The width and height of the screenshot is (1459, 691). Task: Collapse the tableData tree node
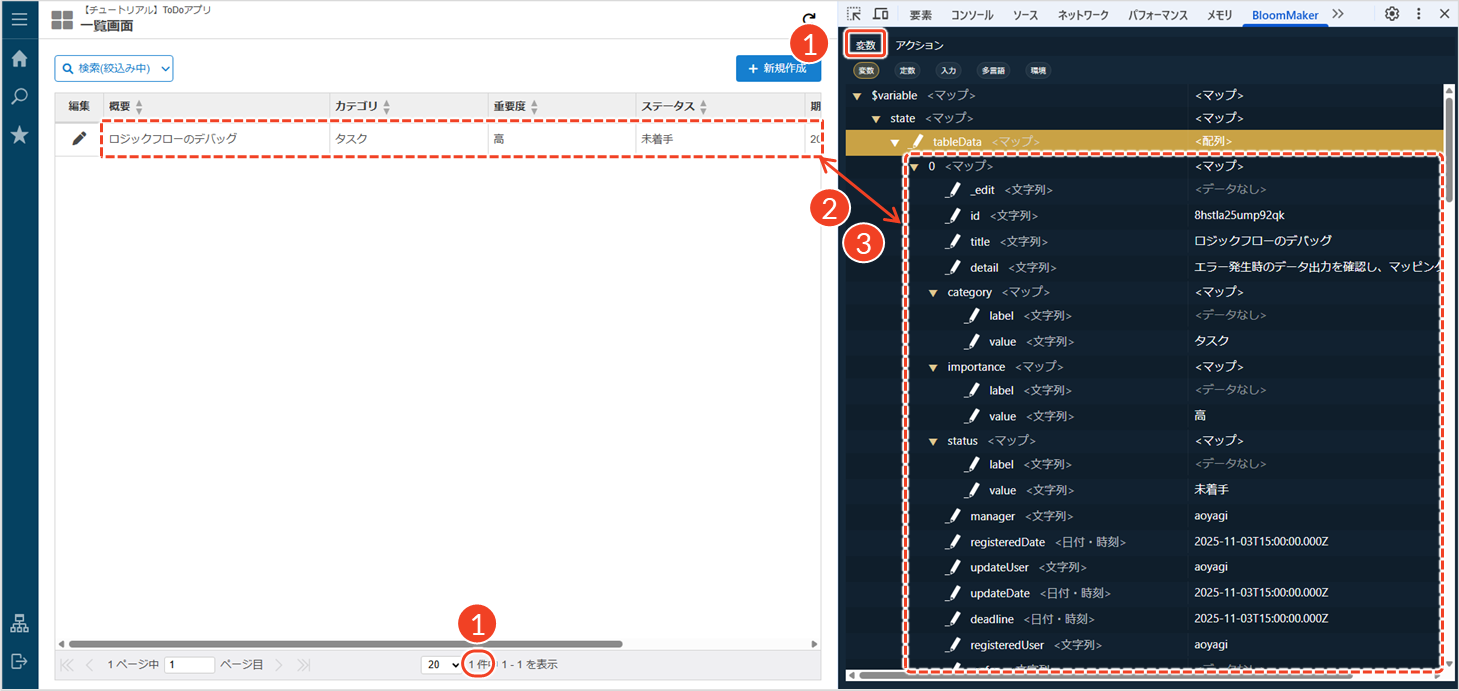coord(895,143)
